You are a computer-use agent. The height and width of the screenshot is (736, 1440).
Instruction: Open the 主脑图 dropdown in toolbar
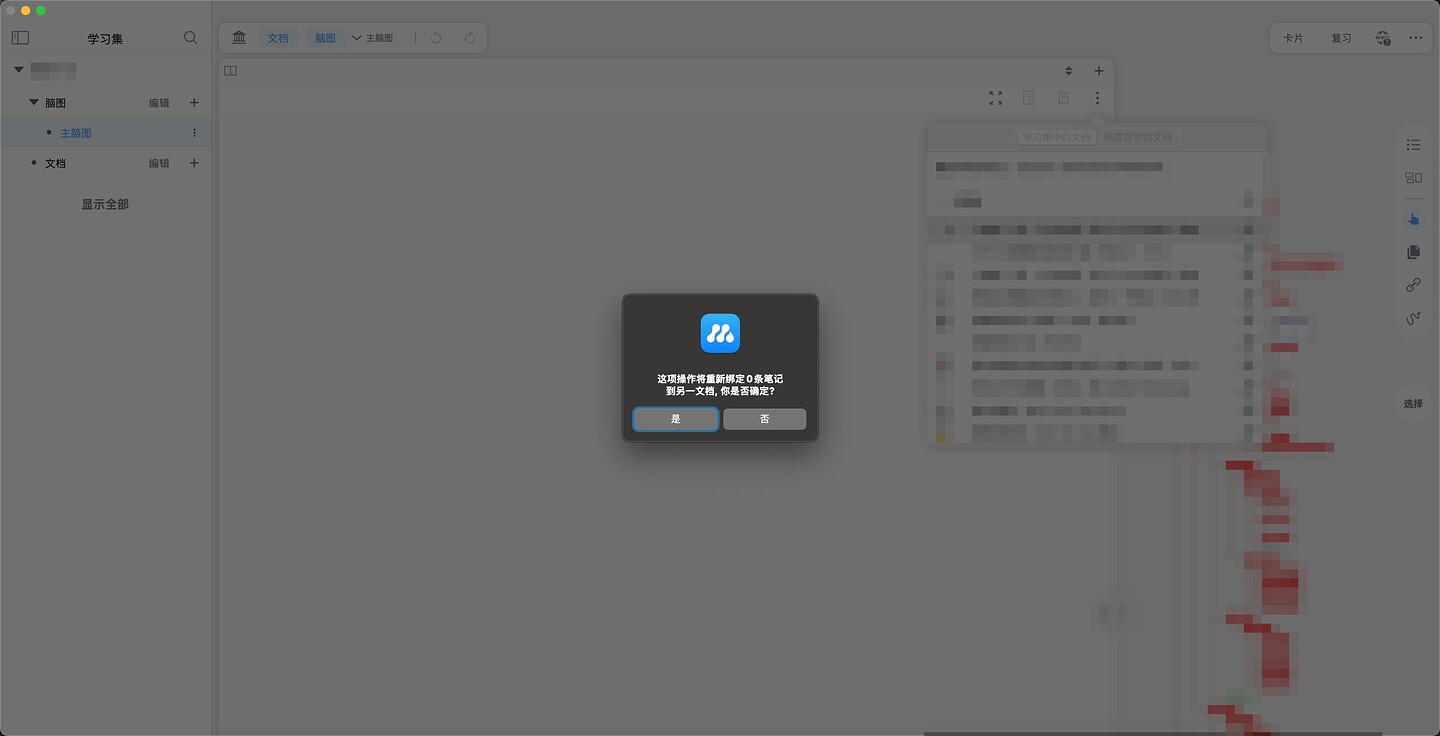pyautogui.click(x=372, y=38)
